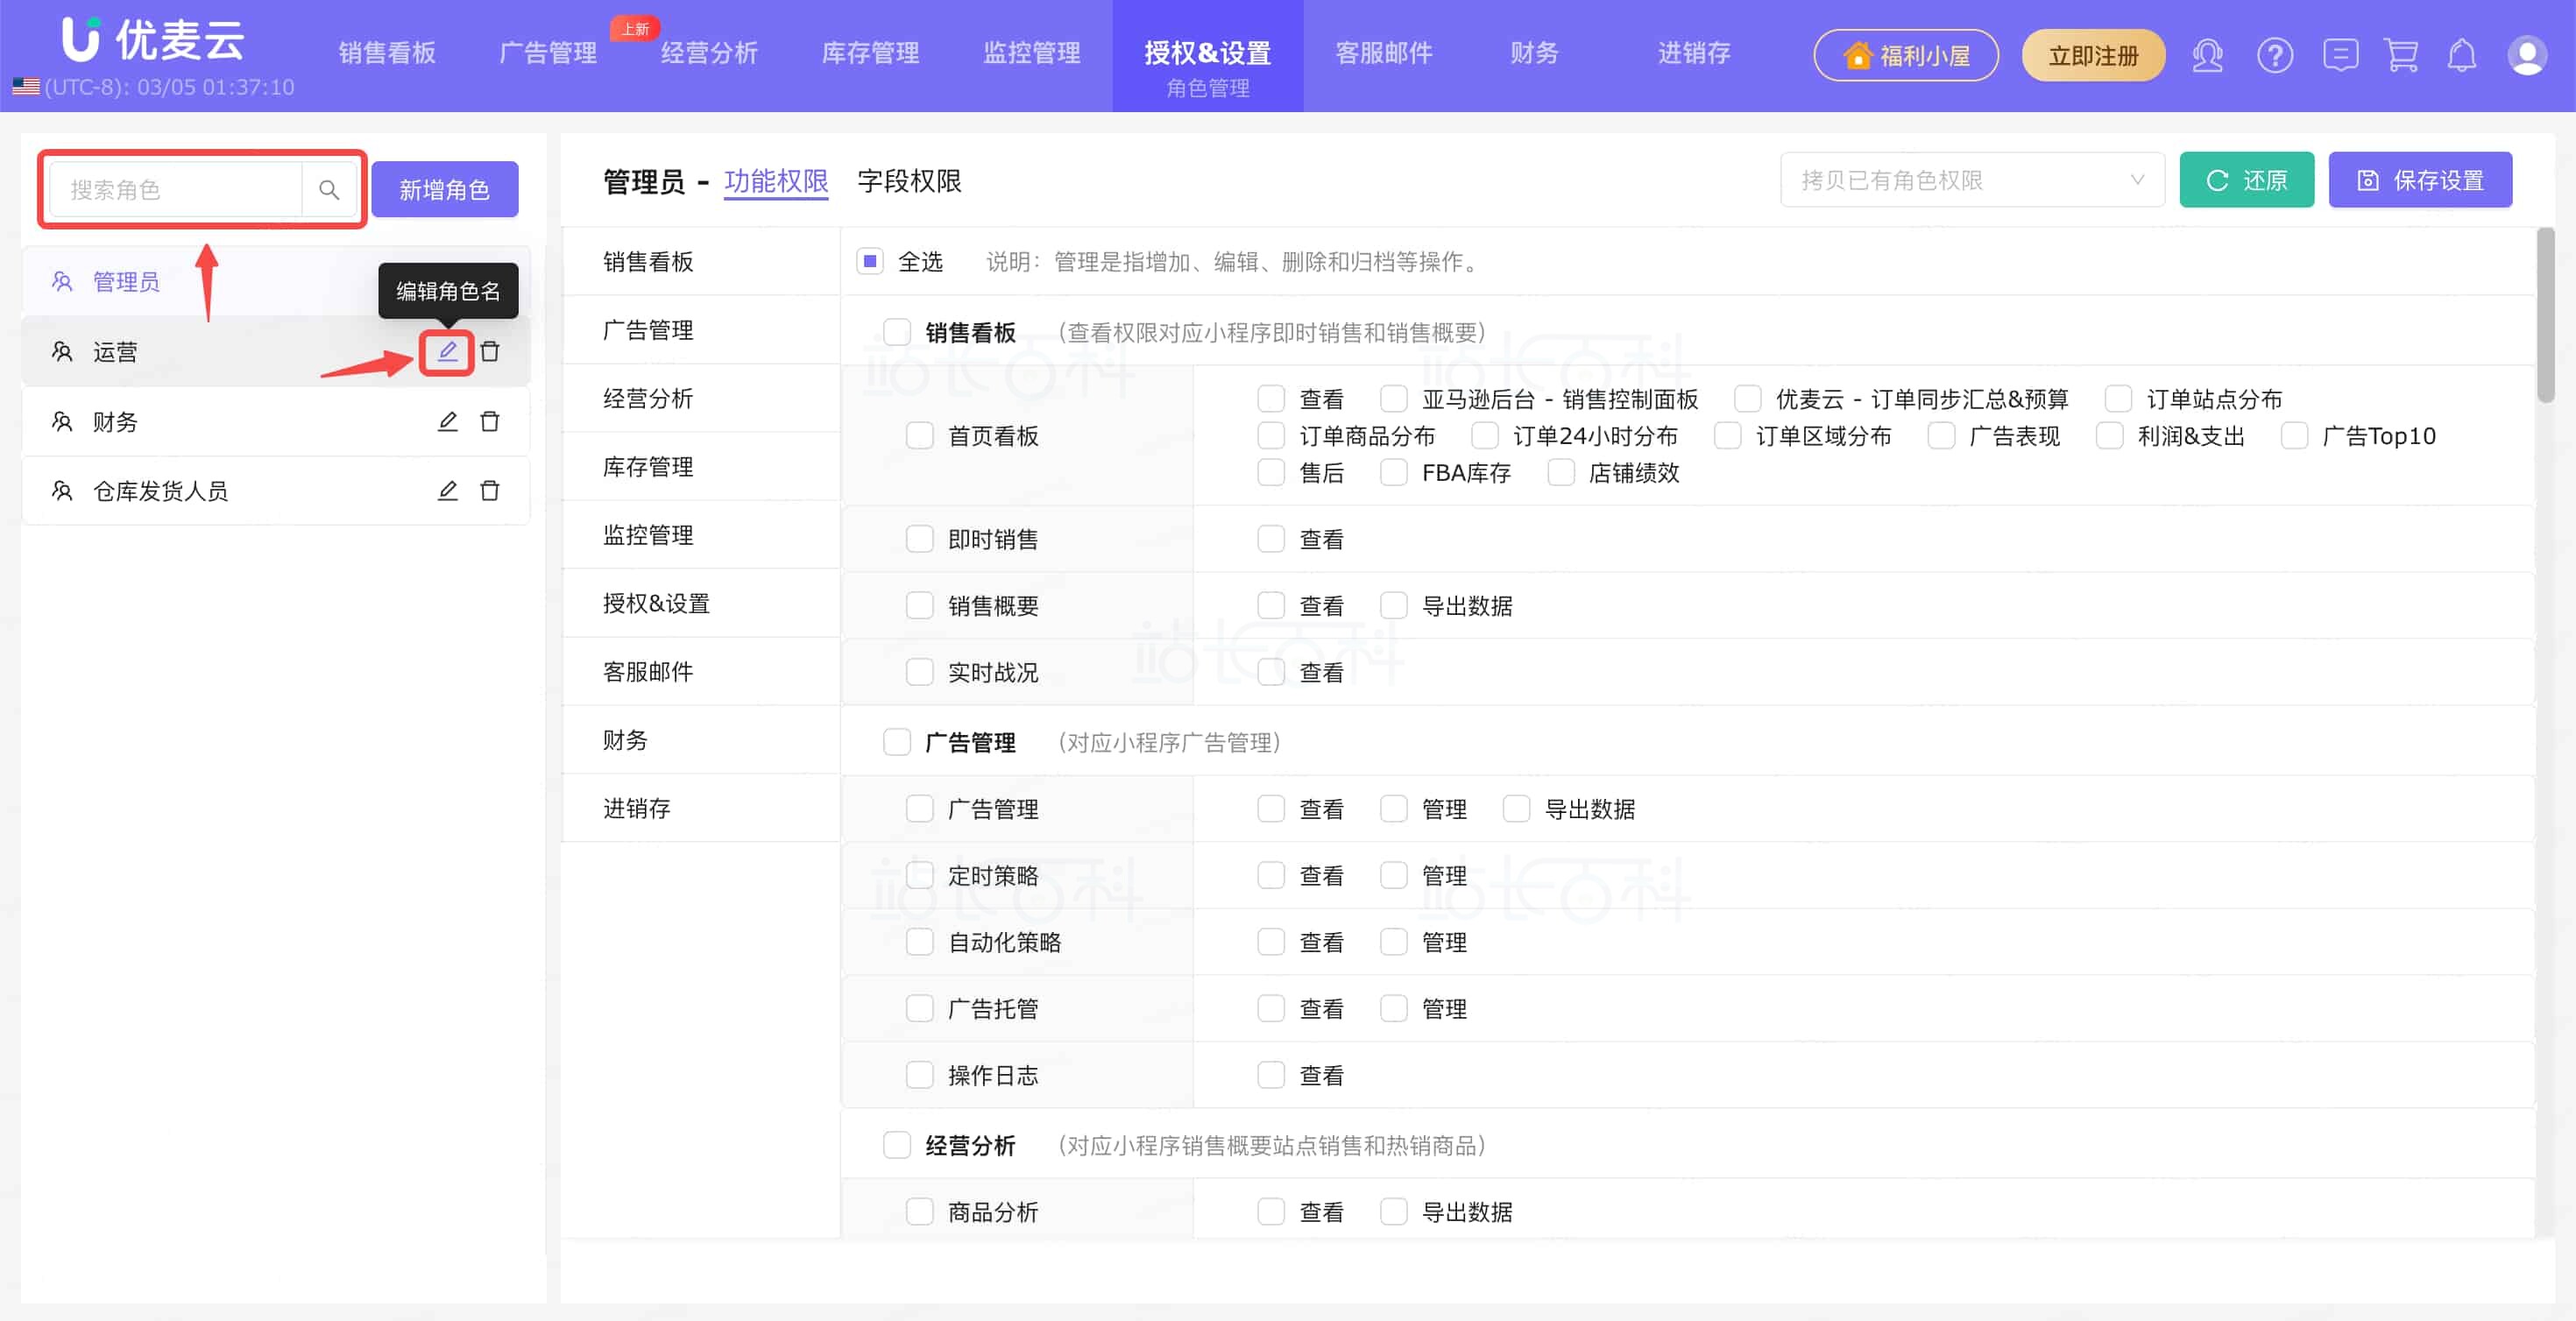This screenshot has height=1321, width=2576.
Task: Open the notification bell icon
Action: 2462,56
